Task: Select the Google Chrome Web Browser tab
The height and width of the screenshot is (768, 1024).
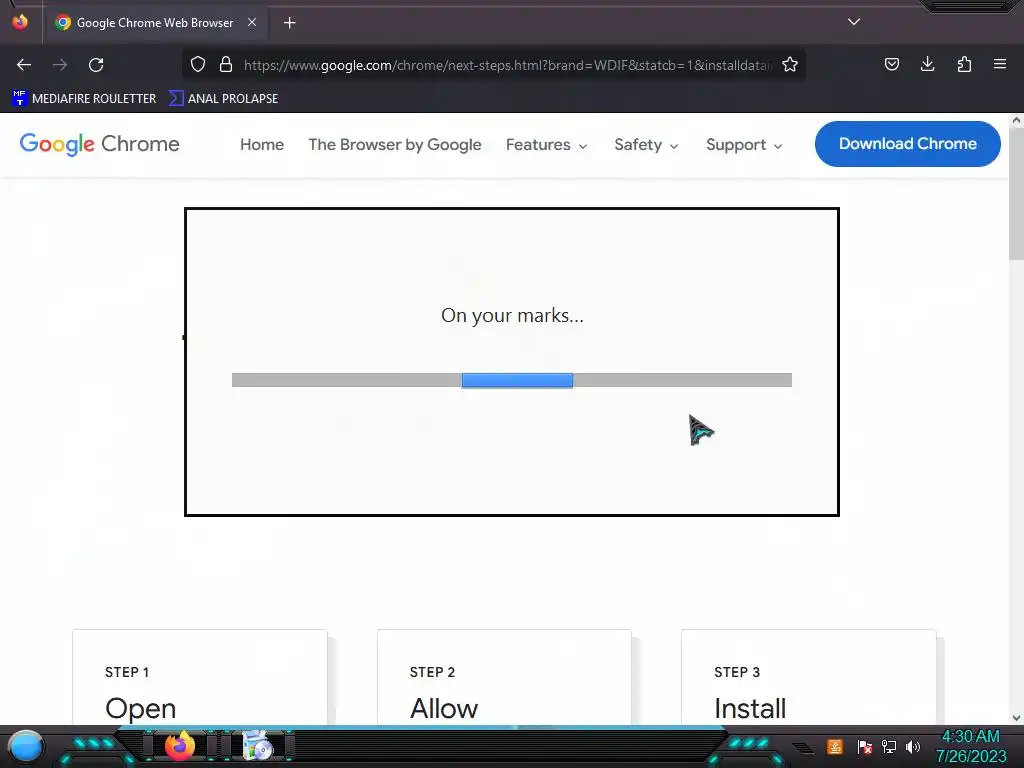Action: pos(155,22)
